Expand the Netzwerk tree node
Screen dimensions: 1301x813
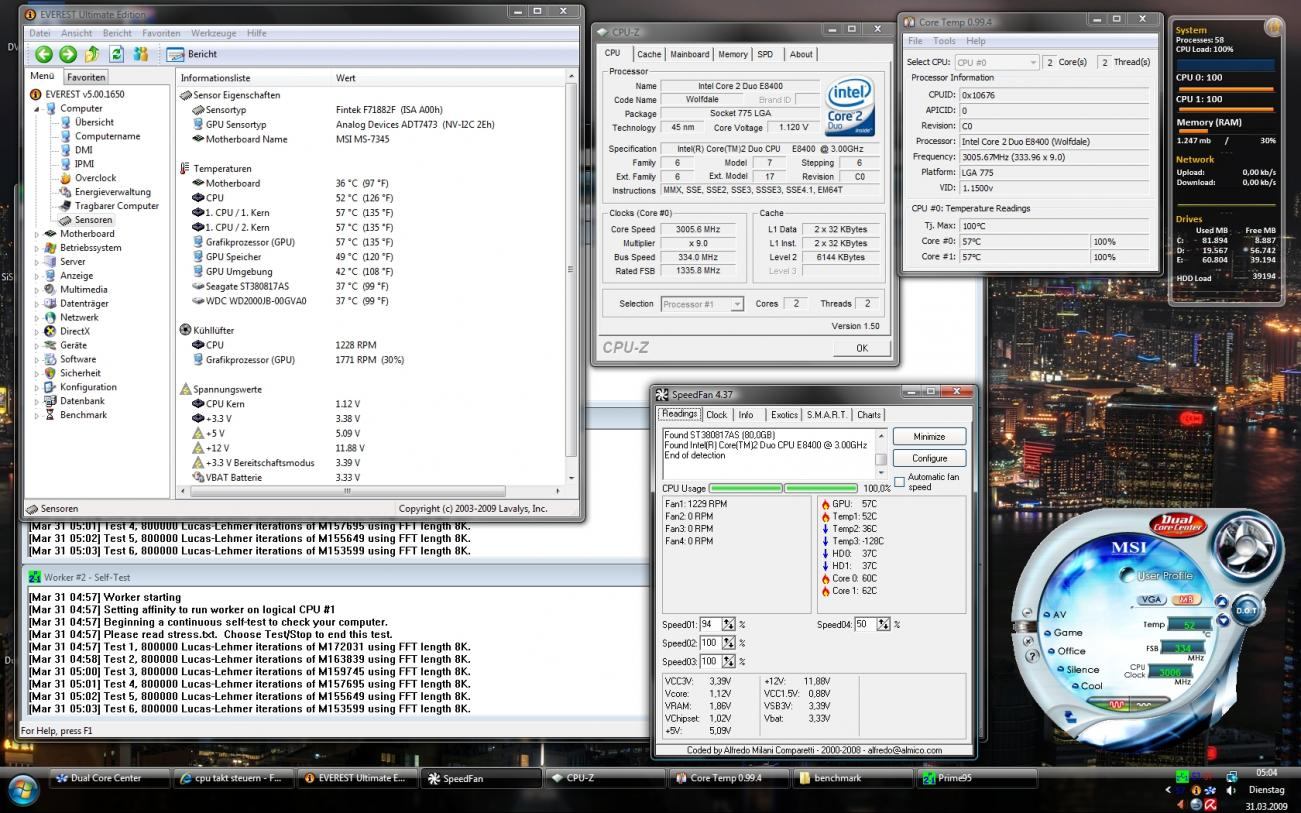(x=37, y=318)
